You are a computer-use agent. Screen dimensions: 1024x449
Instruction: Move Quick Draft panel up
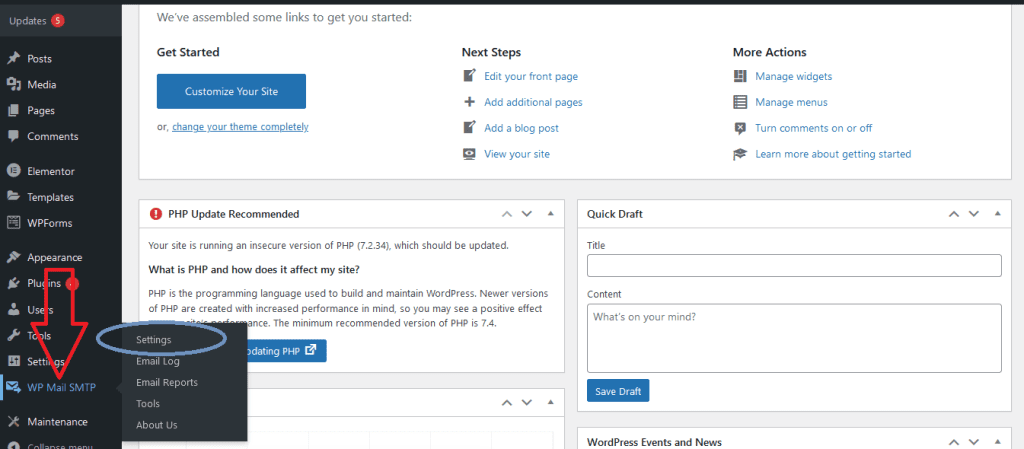[x=954, y=213]
